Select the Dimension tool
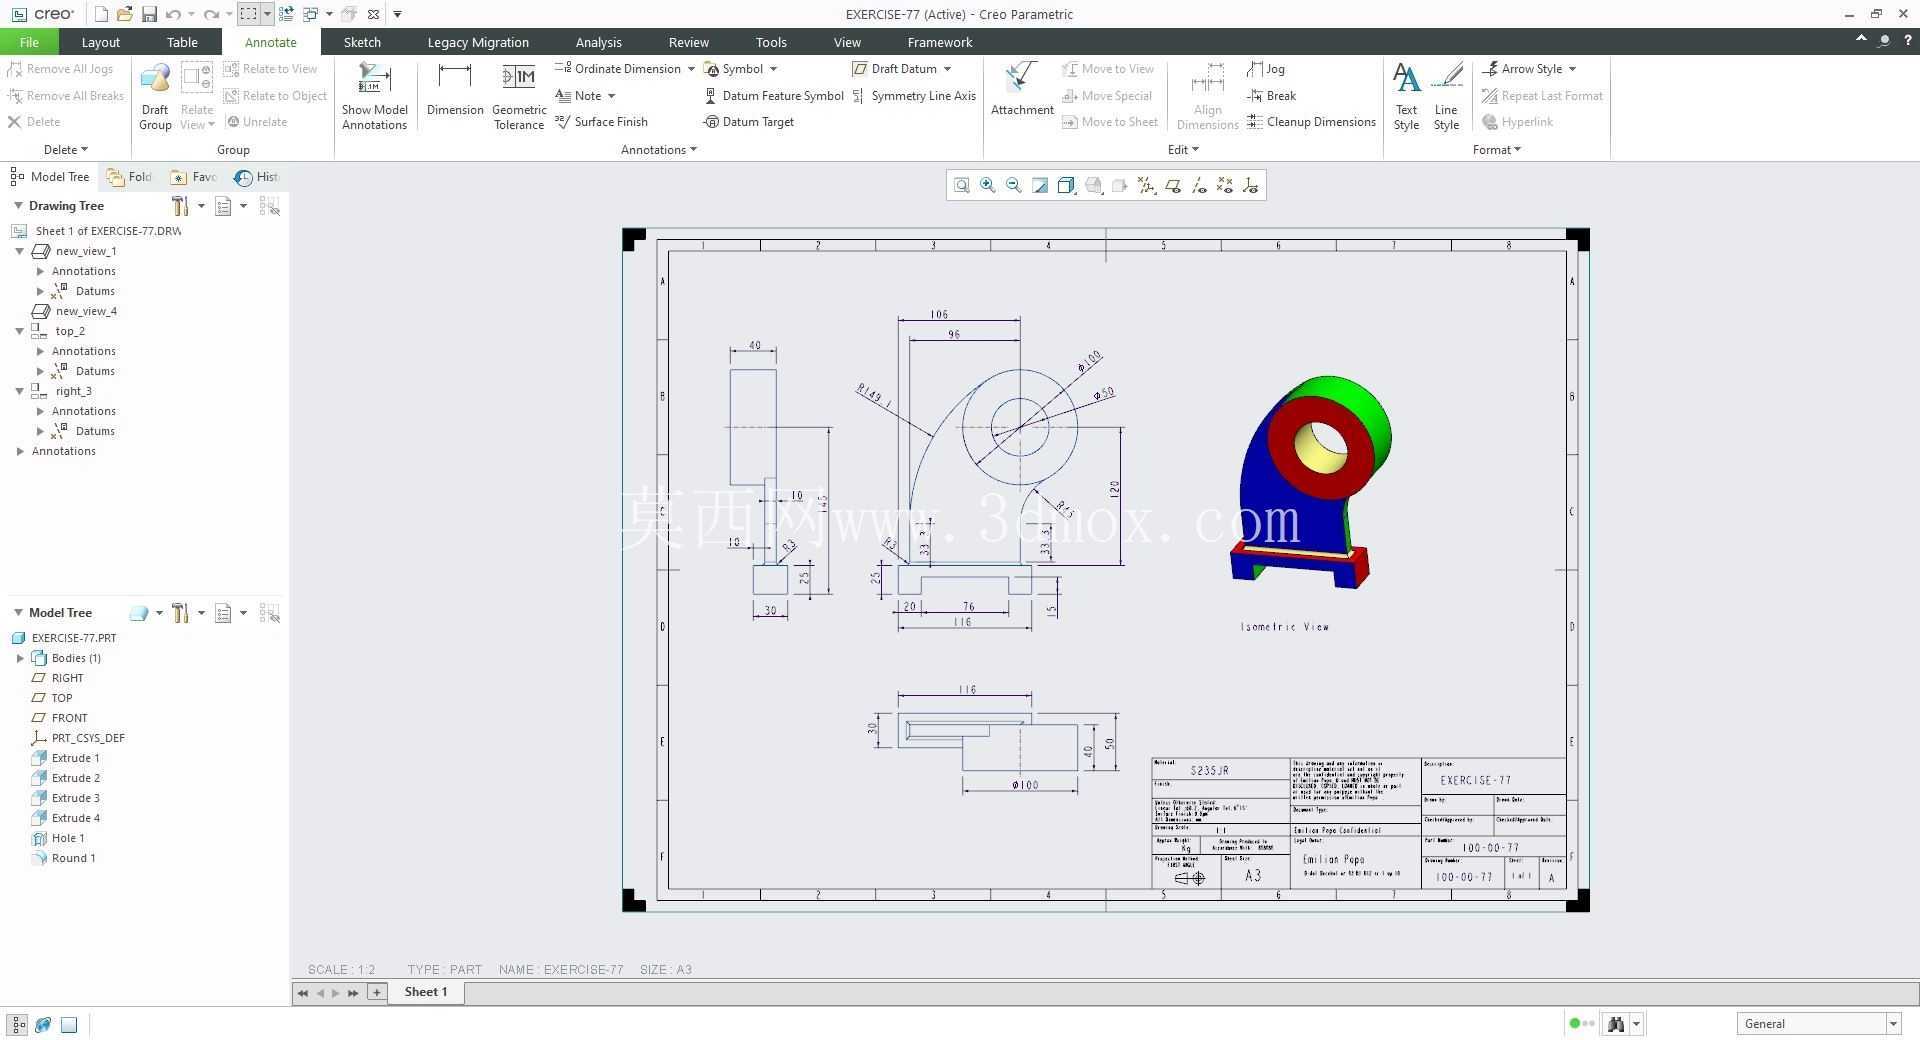1920x1040 pixels. [455, 90]
